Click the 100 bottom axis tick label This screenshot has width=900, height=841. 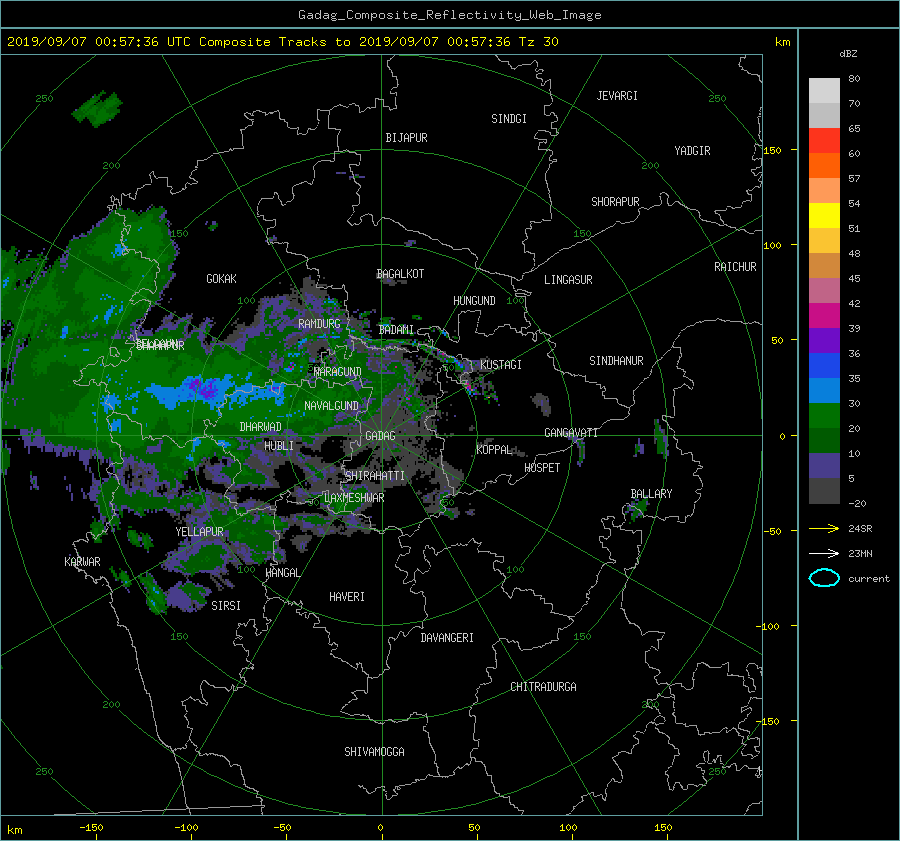pos(568,828)
